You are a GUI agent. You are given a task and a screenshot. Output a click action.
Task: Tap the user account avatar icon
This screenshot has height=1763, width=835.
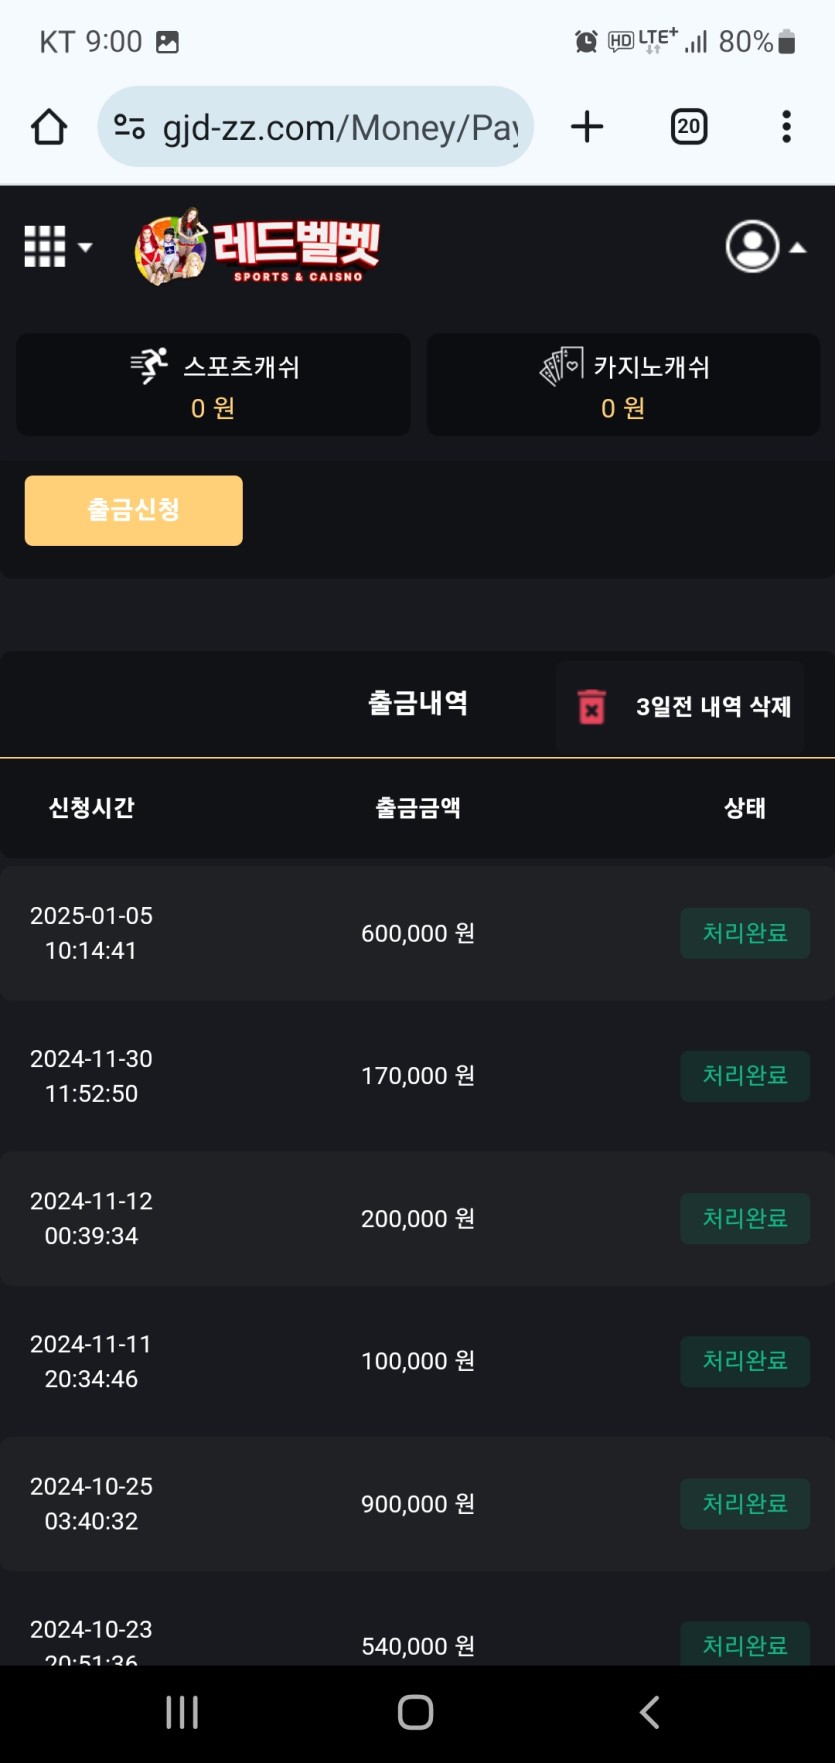coord(752,246)
